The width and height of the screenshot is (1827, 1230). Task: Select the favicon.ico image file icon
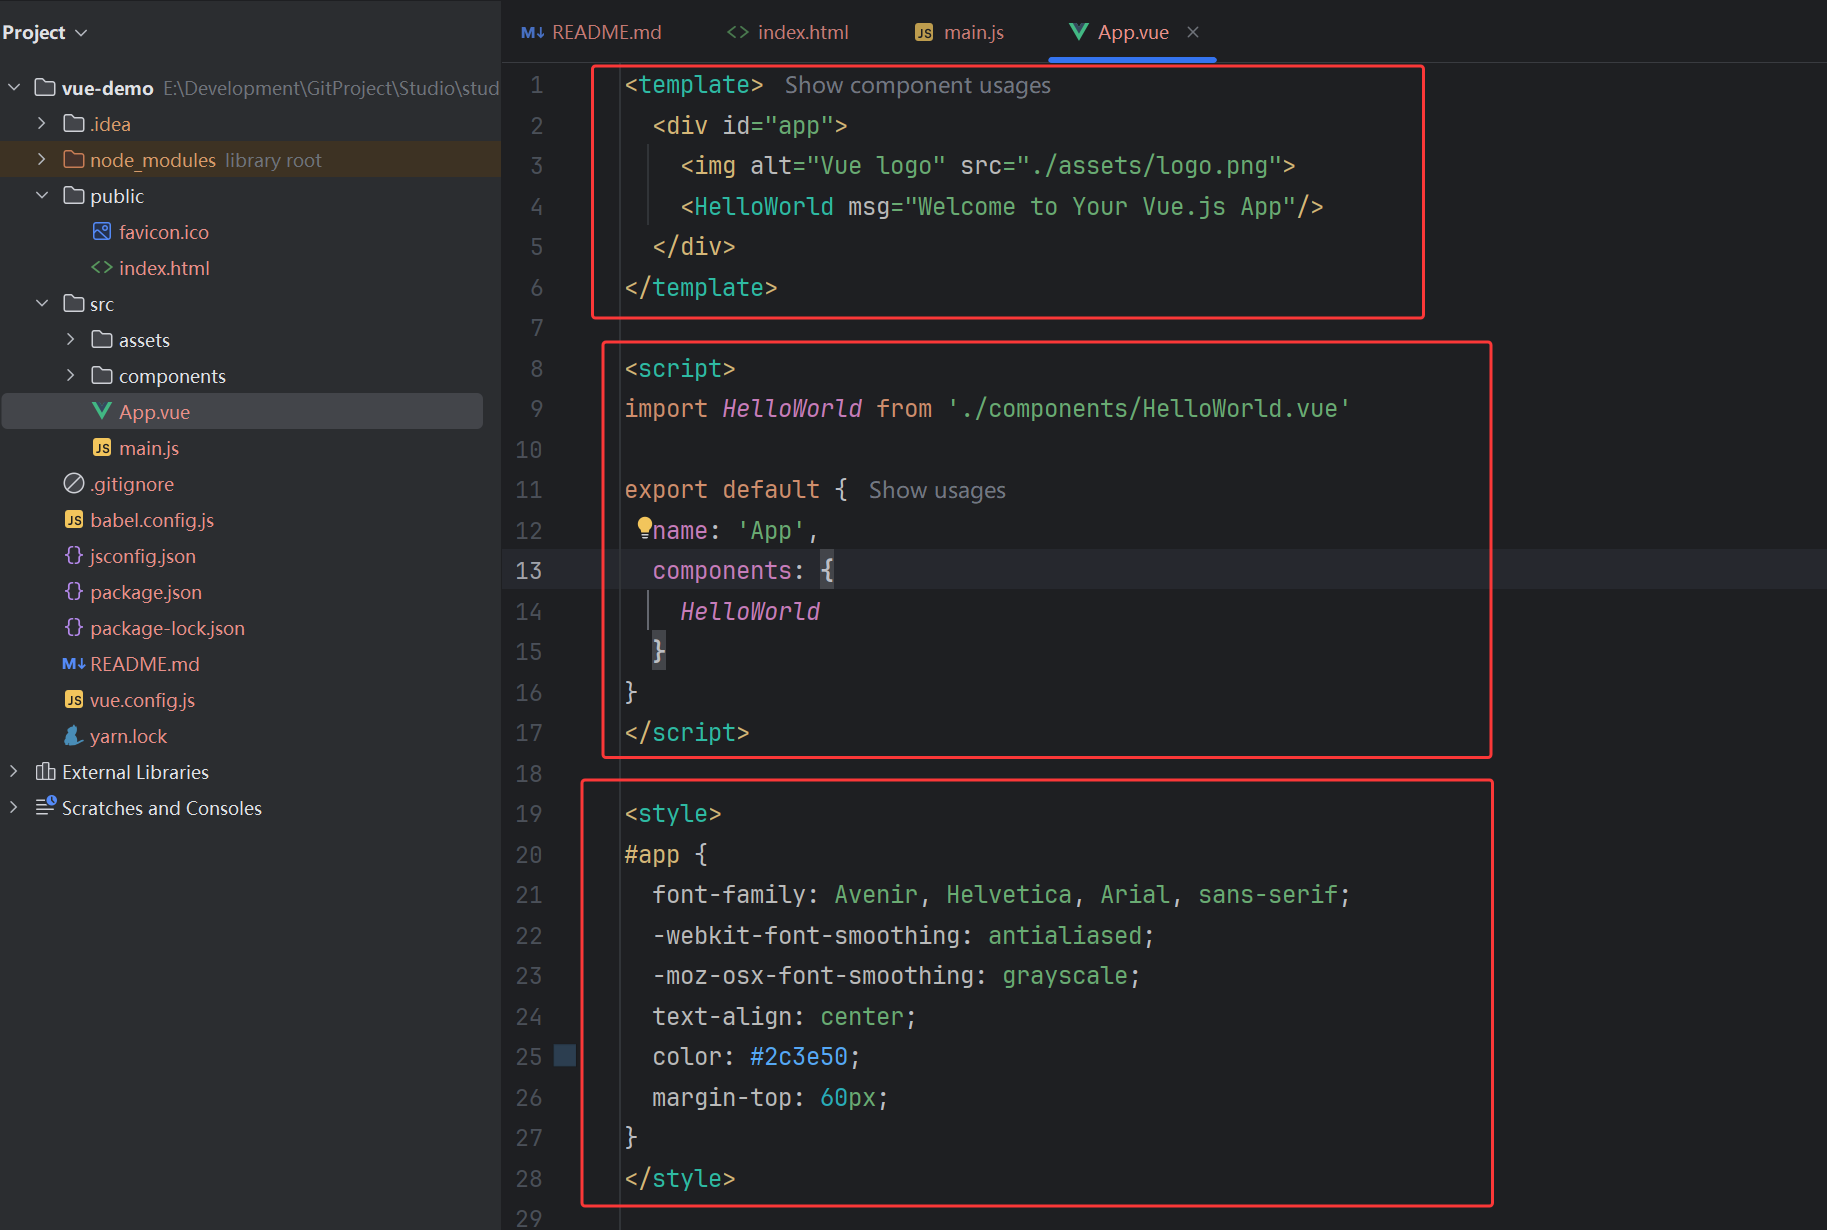[101, 231]
